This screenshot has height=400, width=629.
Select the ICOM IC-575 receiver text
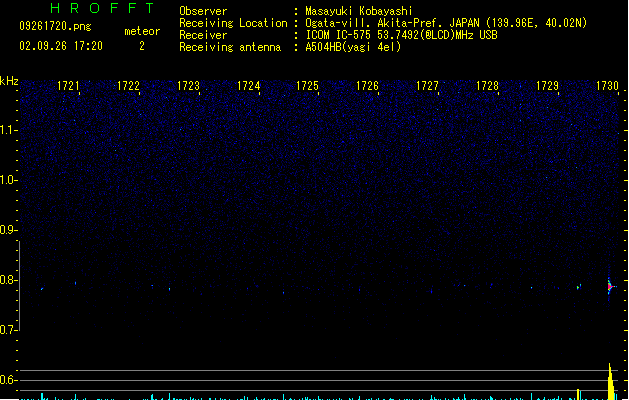402,35
